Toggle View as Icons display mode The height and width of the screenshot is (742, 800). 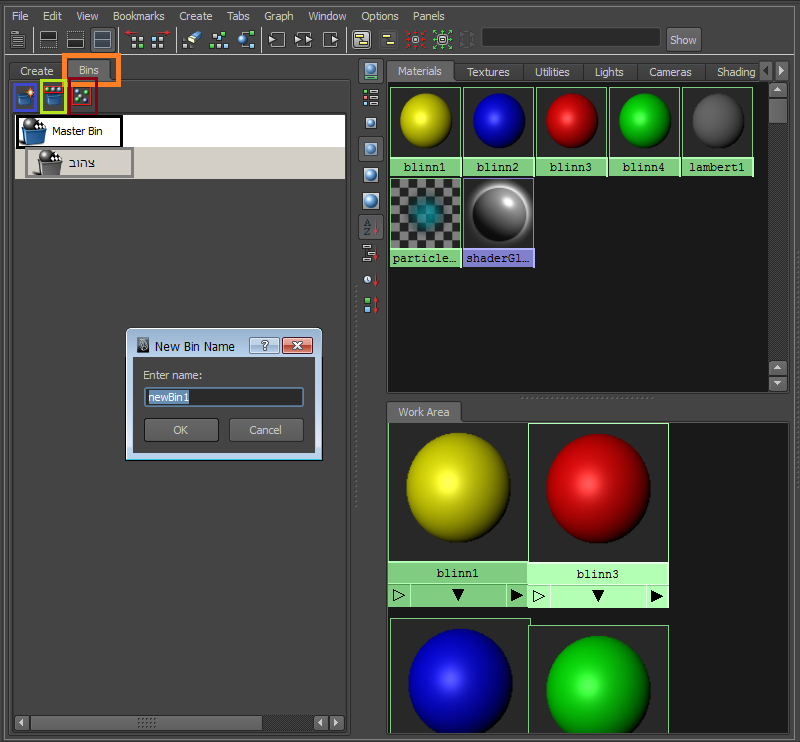(x=371, y=71)
